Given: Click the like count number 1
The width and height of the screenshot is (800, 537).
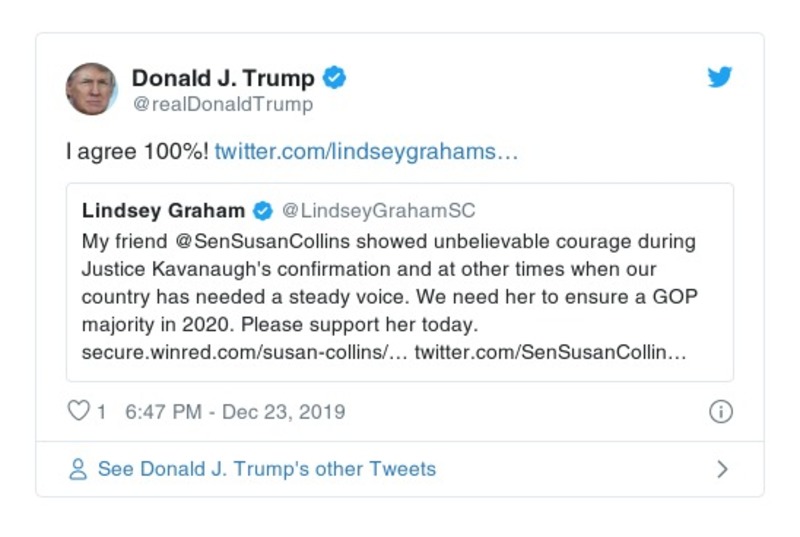Looking at the screenshot, I should 101,412.
